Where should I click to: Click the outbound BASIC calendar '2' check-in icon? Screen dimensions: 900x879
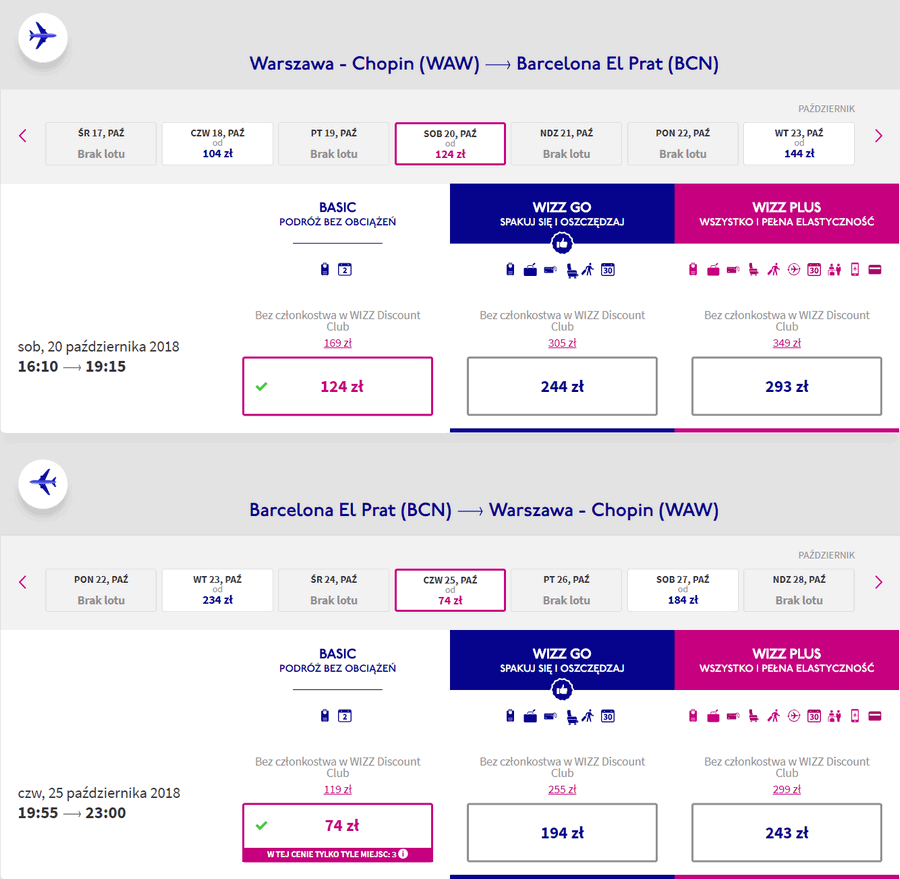[x=344, y=269]
